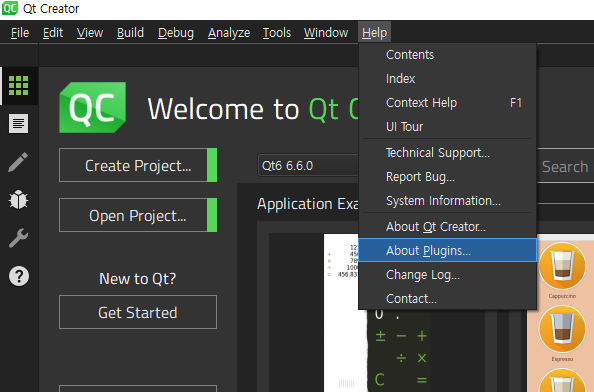Viewport: 594px width, 392px height.
Task: Click the Open Project... button
Action: [138, 215]
